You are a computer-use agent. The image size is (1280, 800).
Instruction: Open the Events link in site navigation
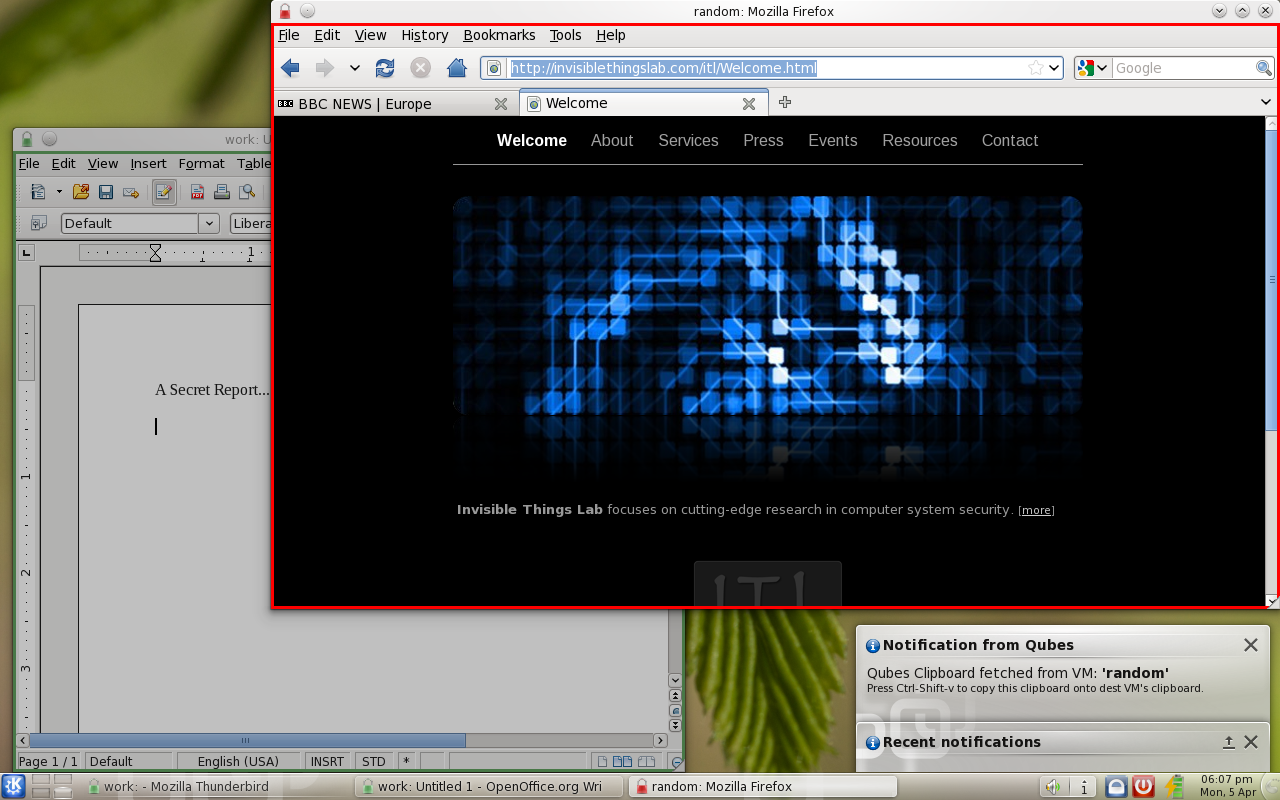pos(833,141)
